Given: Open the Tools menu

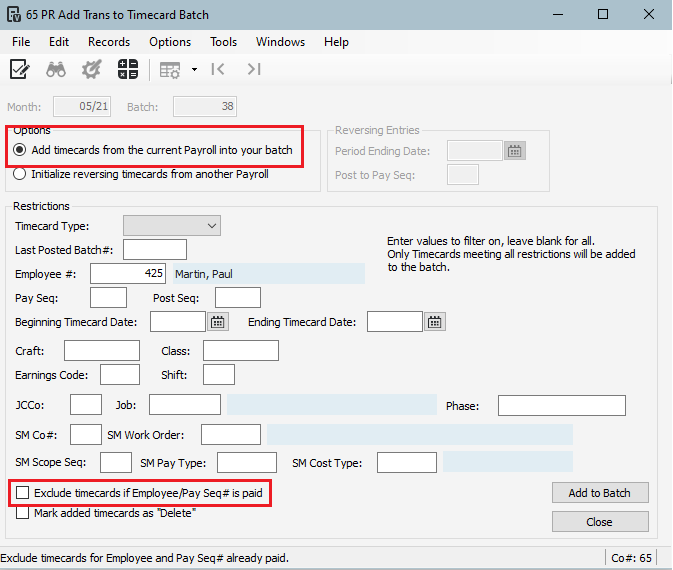Looking at the screenshot, I should click(224, 42).
